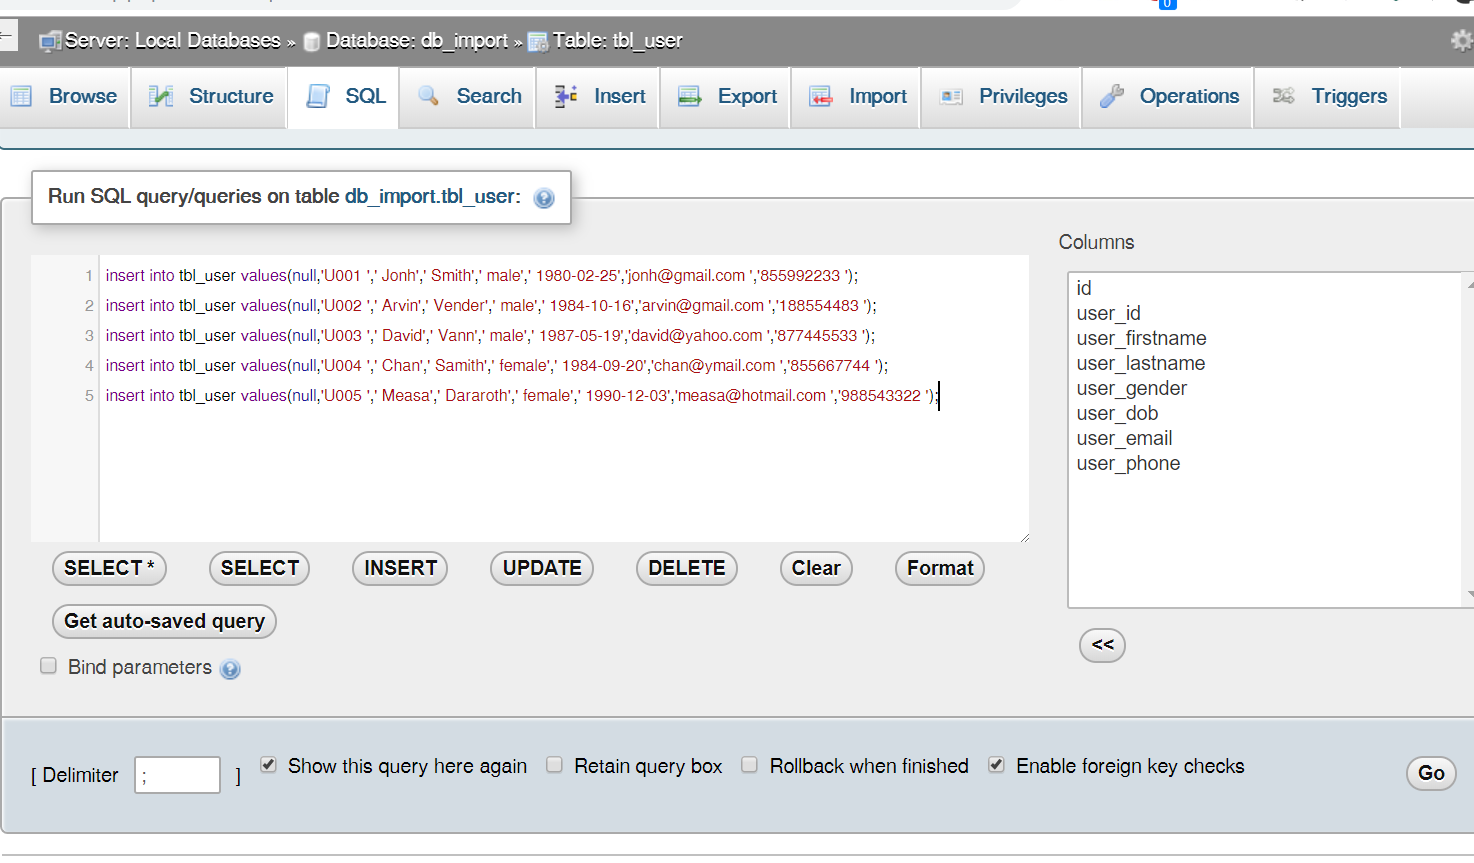Click query line with 'U001'

(482, 276)
